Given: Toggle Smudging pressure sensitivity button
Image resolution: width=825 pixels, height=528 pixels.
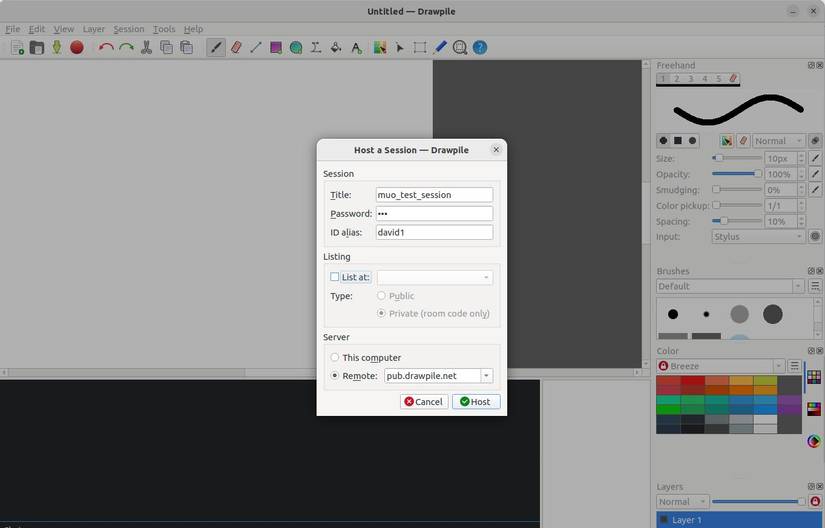Looking at the screenshot, I should point(815,189).
